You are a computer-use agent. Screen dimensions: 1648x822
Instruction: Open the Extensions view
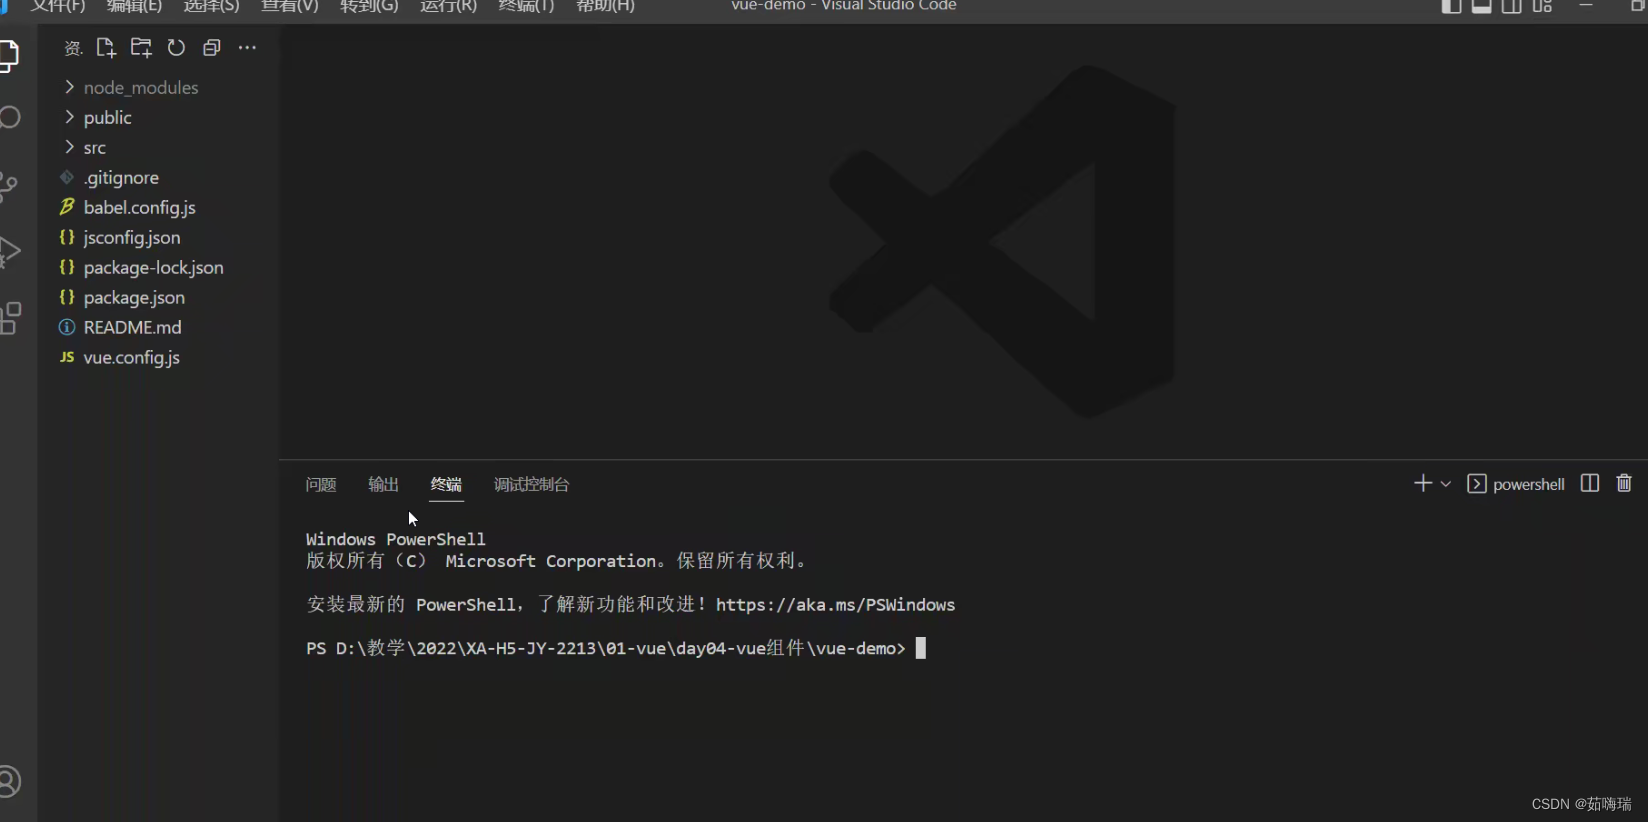pos(10,318)
